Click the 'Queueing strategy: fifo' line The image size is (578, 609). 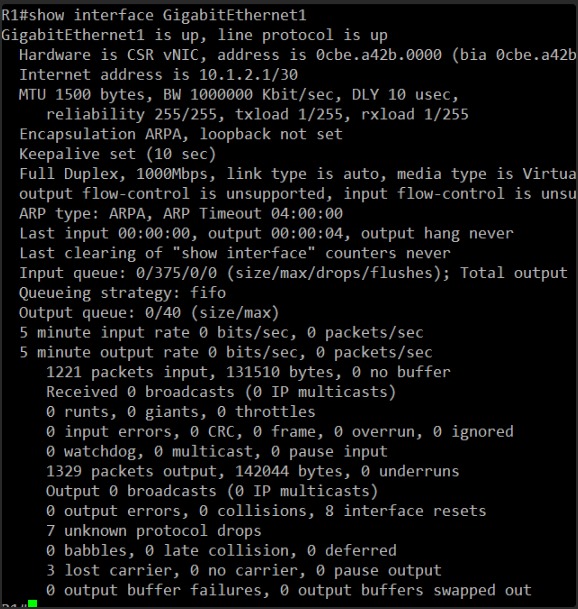[122, 292]
